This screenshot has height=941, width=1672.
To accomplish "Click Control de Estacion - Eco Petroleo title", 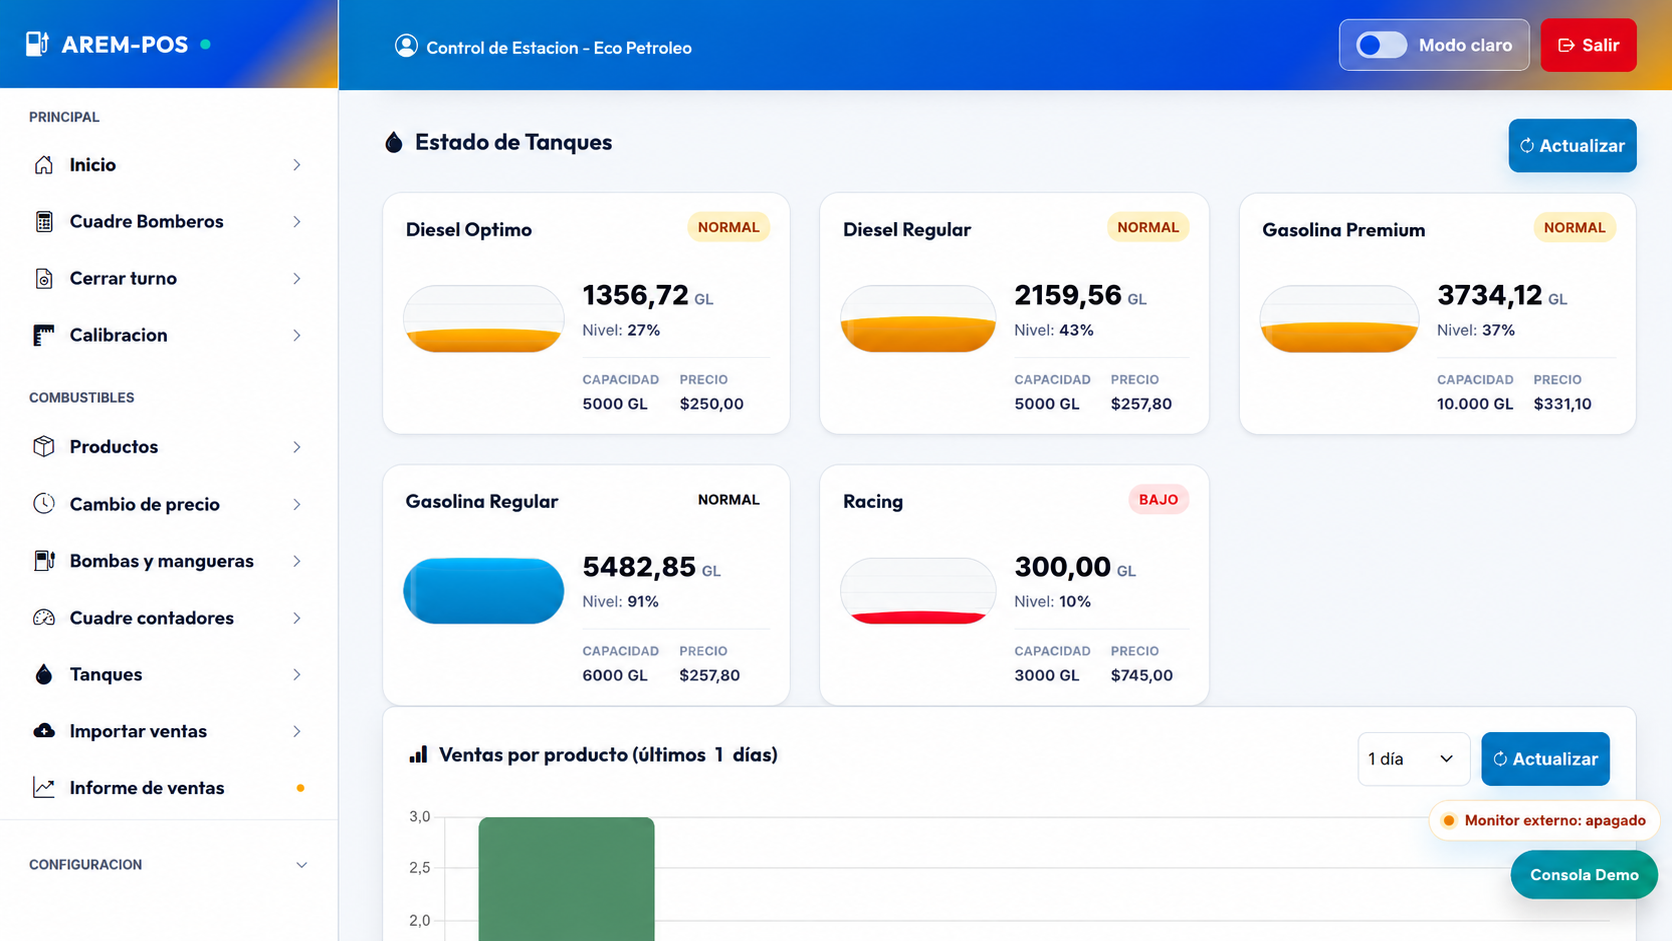I will tap(558, 48).
